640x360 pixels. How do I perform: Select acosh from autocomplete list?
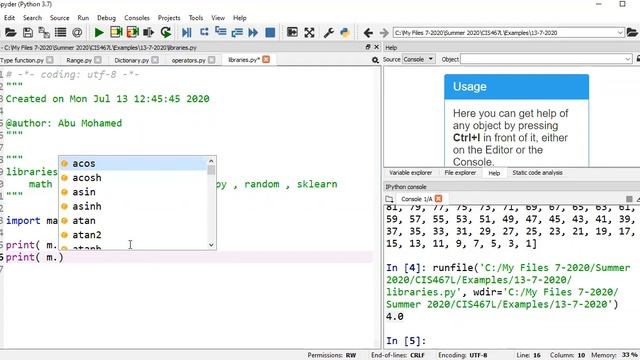pyautogui.click(x=133, y=178)
